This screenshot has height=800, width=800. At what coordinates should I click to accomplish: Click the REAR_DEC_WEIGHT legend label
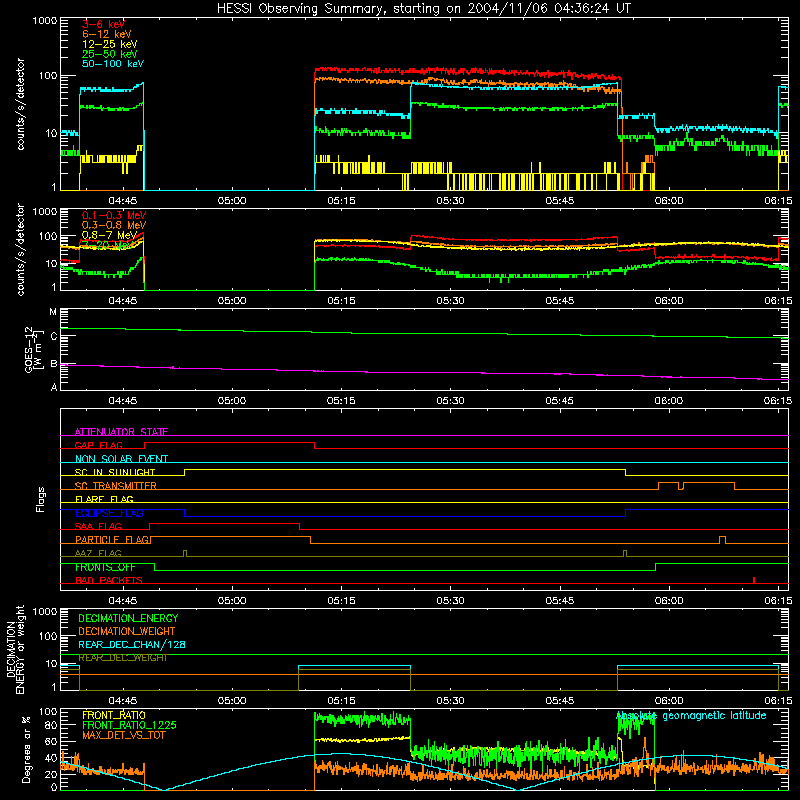[123, 658]
